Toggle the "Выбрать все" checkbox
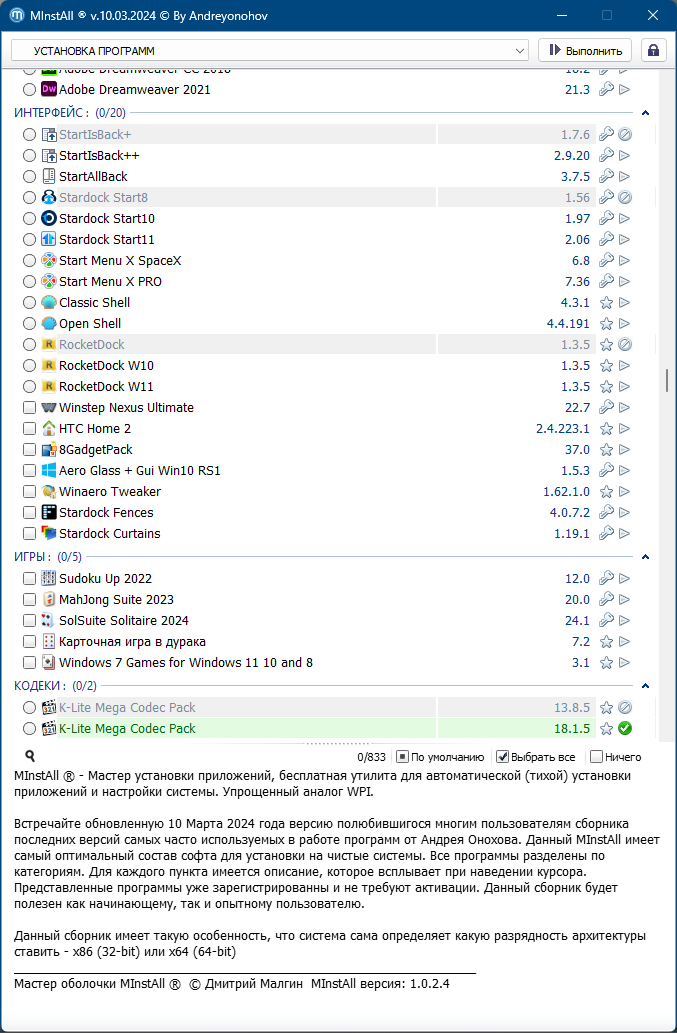The height and width of the screenshot is (1033, 677). tap(503, 757)
